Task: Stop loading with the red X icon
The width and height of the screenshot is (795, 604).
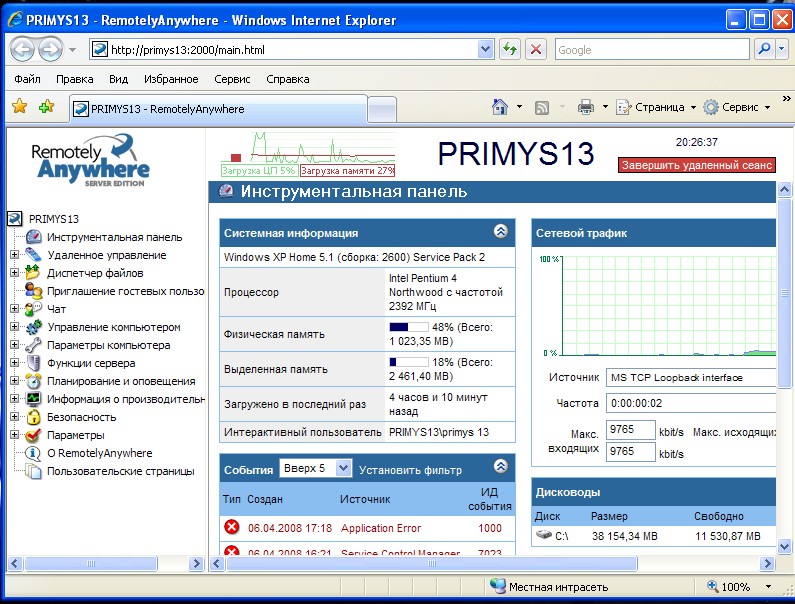Action: 535,50
